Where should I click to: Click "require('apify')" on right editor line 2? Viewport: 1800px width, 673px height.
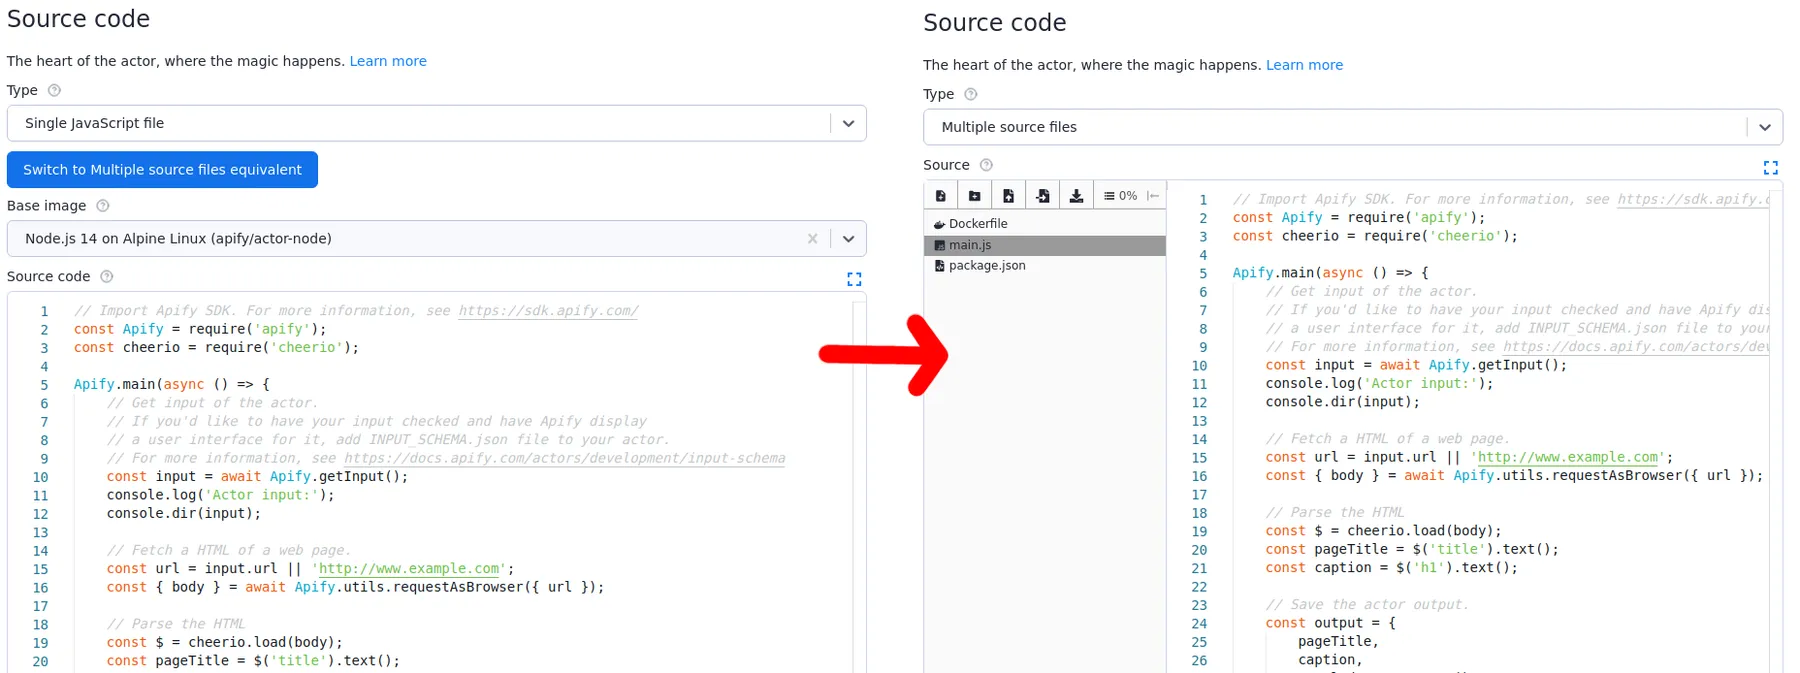[1412, 218]
